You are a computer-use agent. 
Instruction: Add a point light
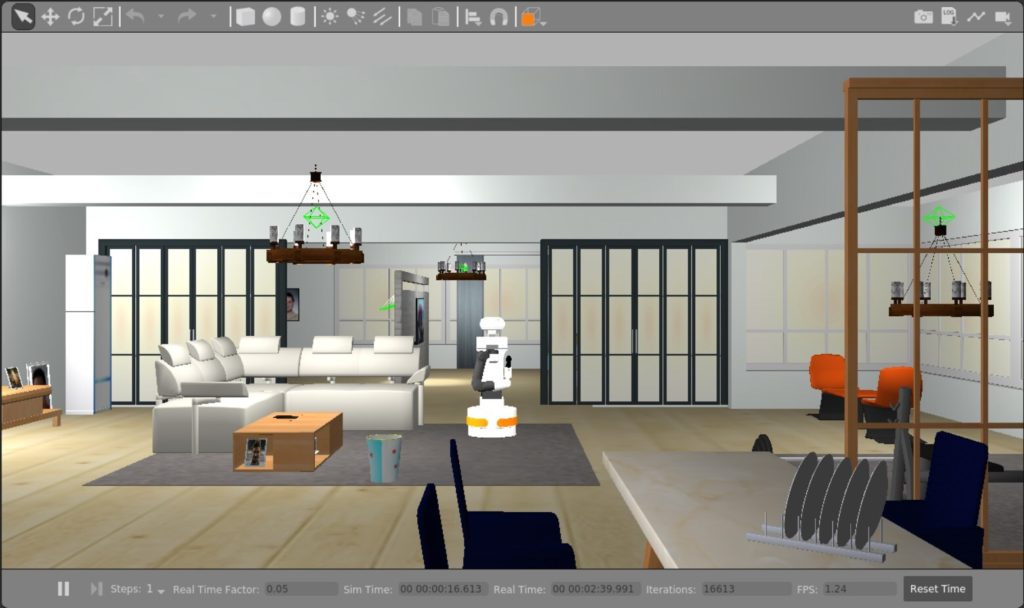click(x=330, y=17)
